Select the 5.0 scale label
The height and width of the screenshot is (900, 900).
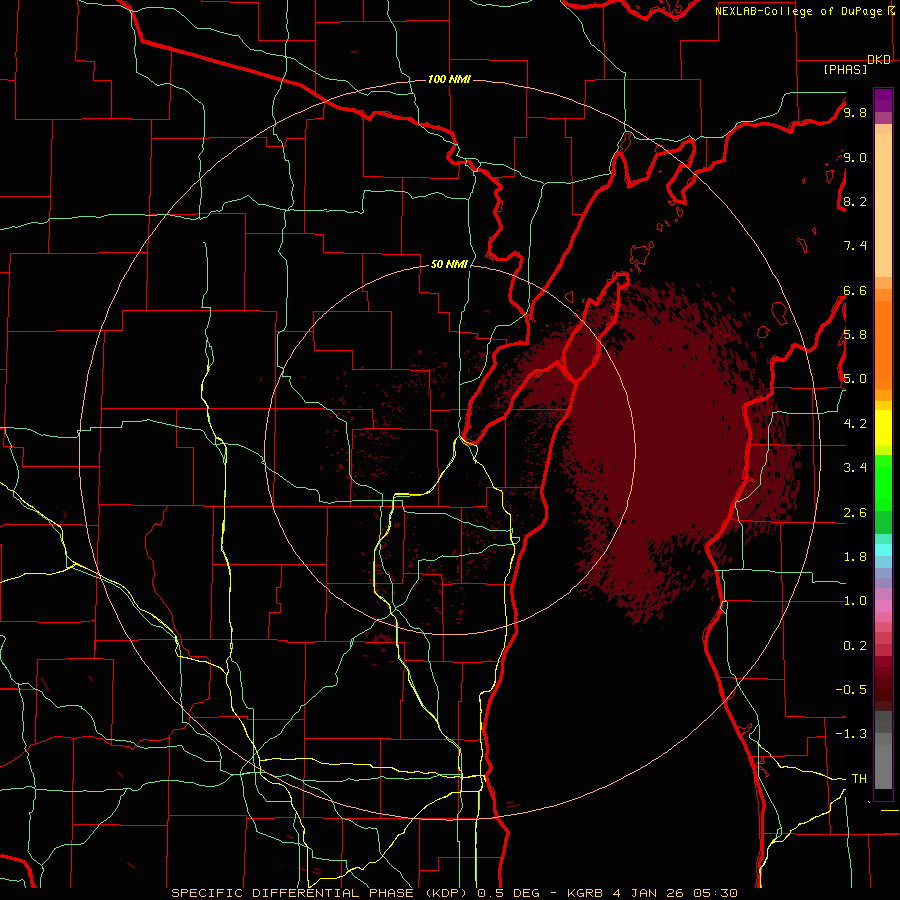pyautogui.click(x=855, y=379)
